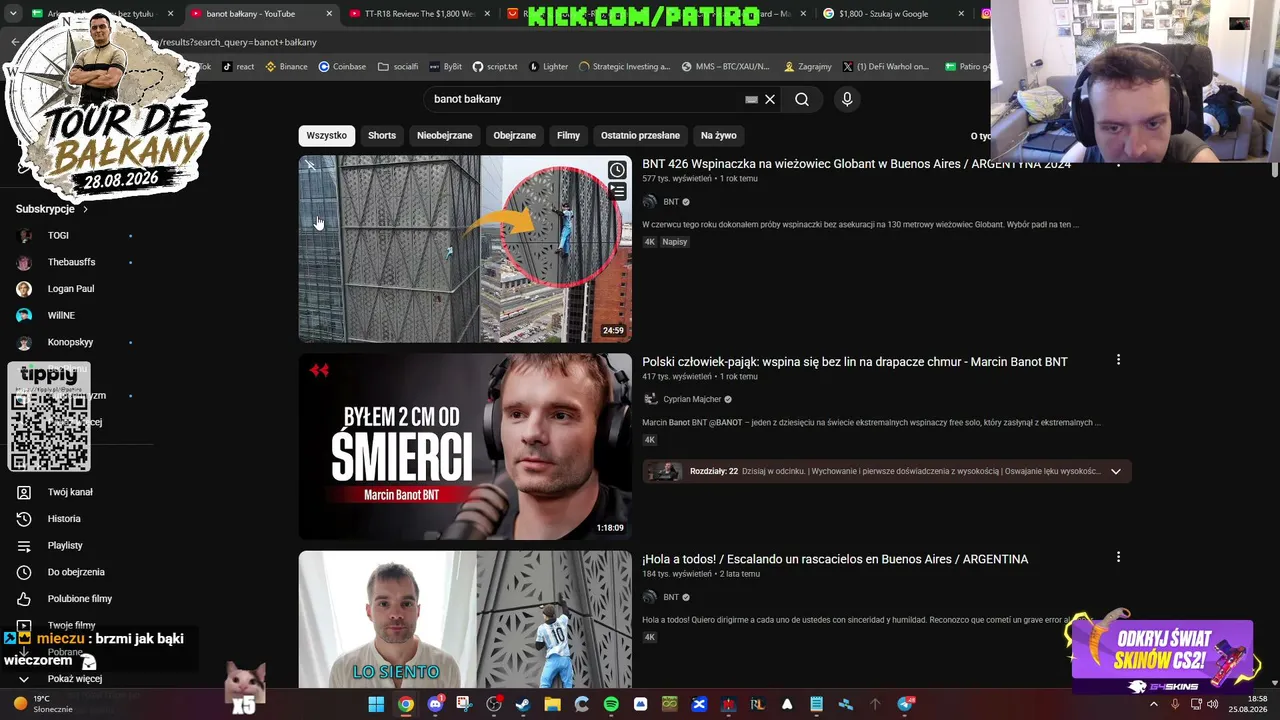The width and height of the screenshot is (1280, 720).
Task: Select the Shorts filter chip
Action: [x=382, y=136]
